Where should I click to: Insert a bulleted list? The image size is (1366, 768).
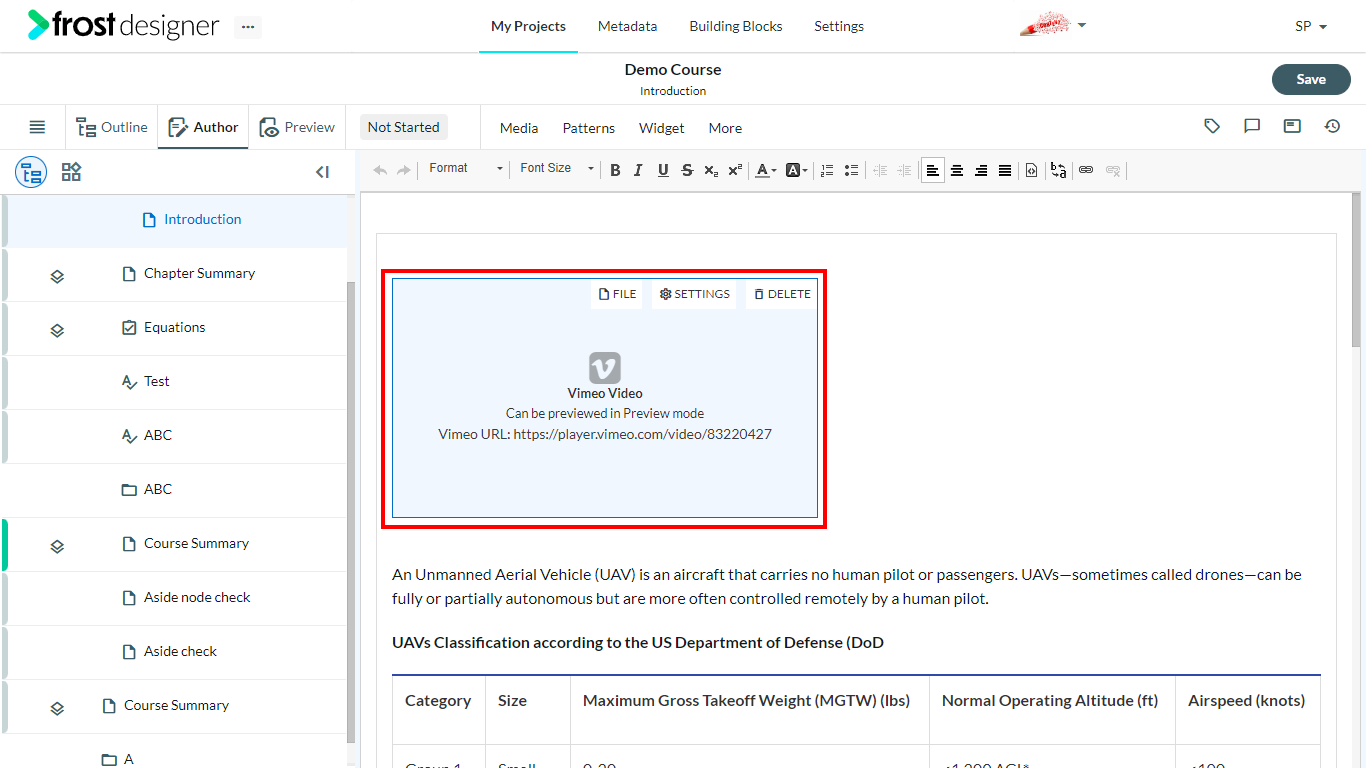tap(851, 170)
